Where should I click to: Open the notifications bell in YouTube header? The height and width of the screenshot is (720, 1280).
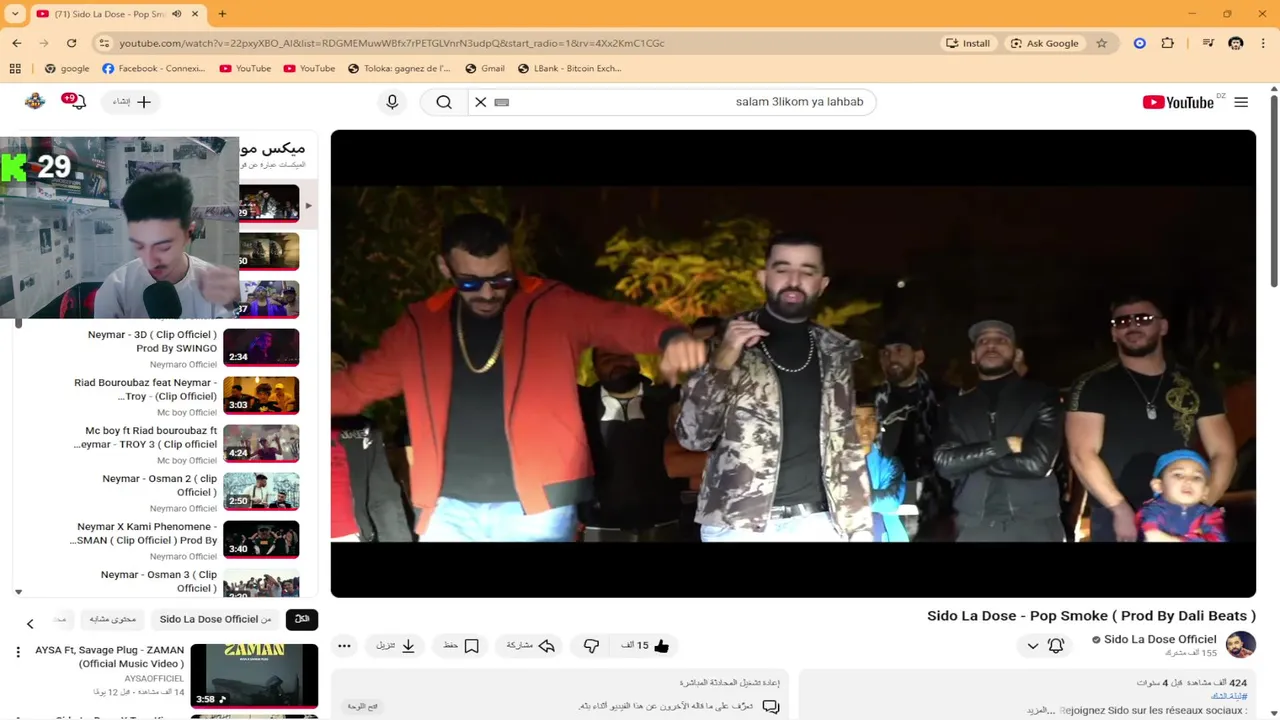coord(76,101)
